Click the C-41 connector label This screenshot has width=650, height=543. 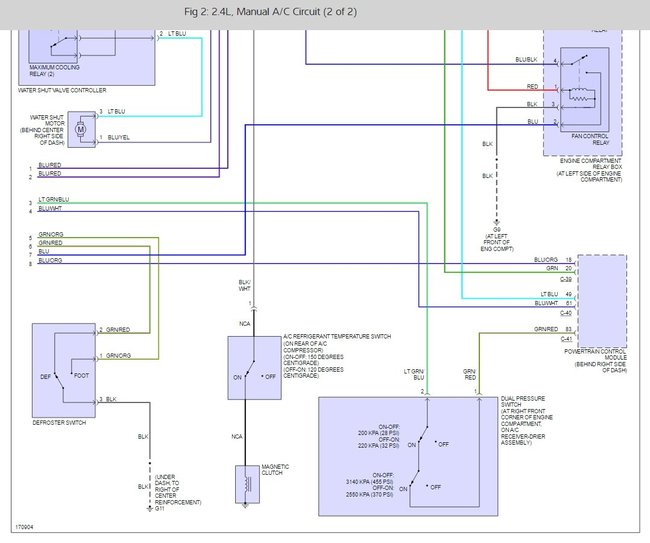566,339
